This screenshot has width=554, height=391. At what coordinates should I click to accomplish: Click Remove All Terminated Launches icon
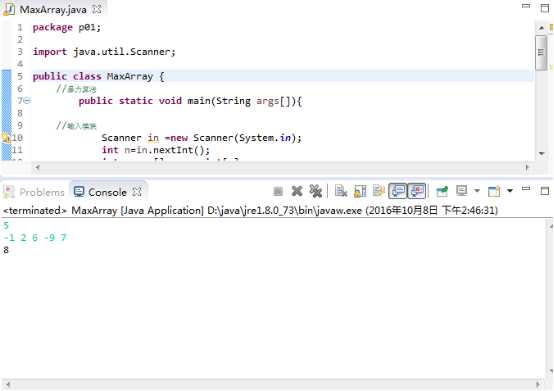pyautogui.click(x=316, y=191)
